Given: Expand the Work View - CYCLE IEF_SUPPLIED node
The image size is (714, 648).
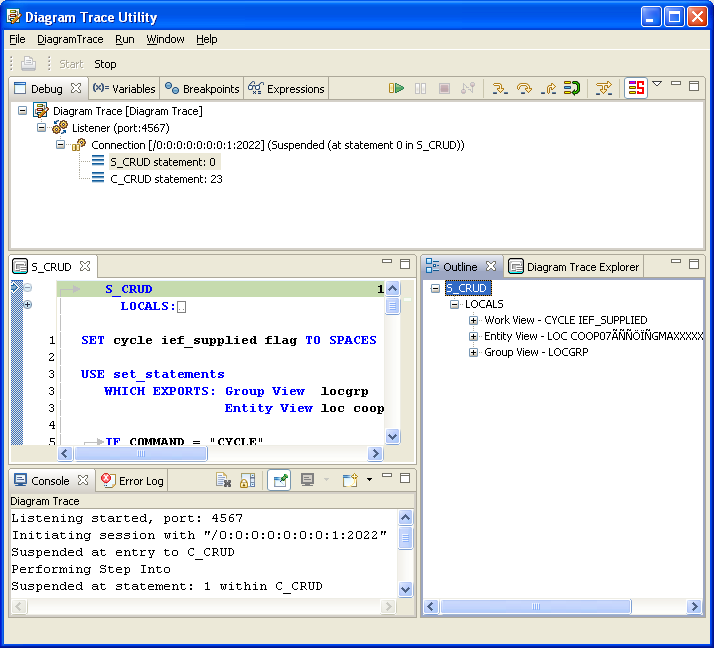Looking at the screenshot, I should [474, 321].
